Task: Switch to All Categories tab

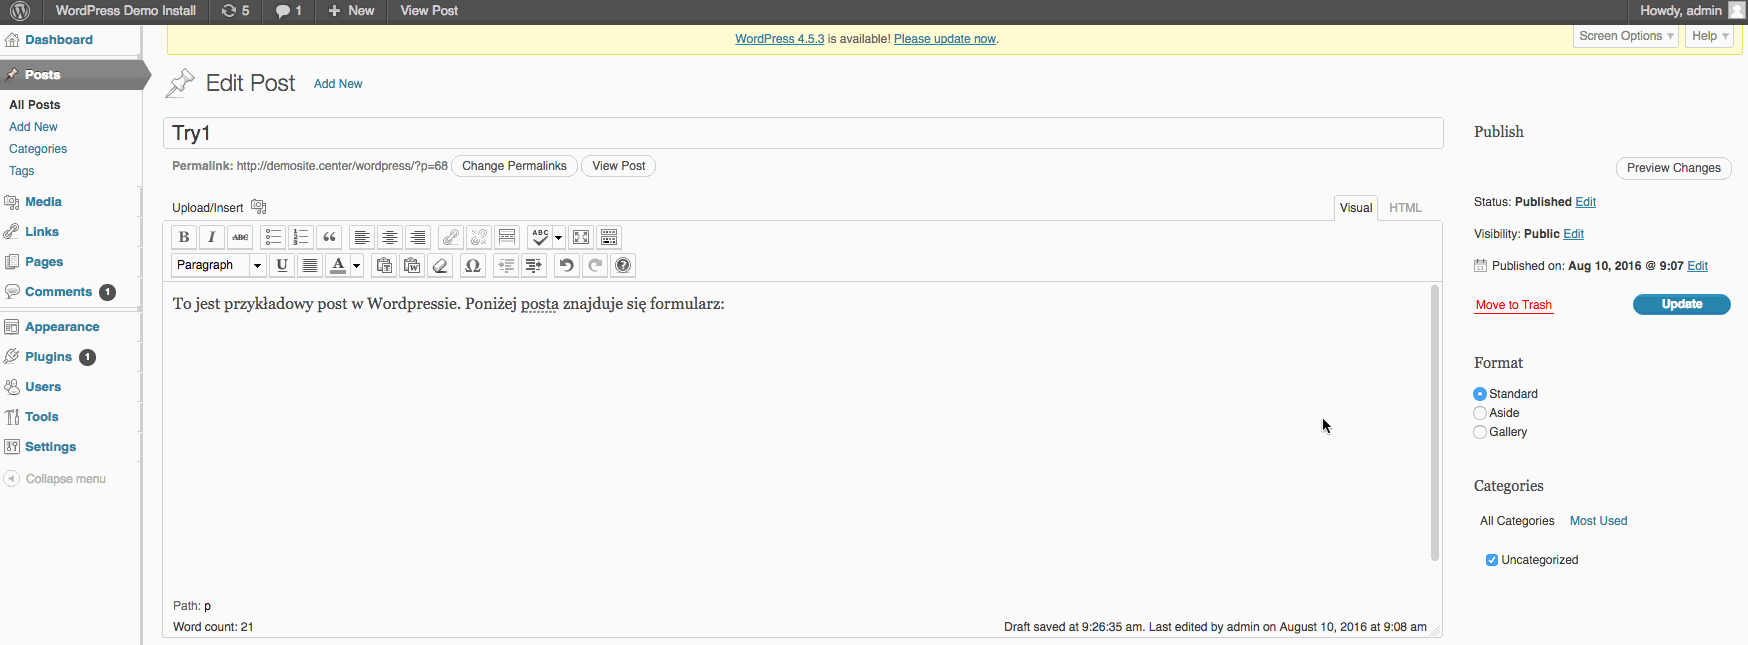Action: pyautogui.click(x=1517, y=521)
